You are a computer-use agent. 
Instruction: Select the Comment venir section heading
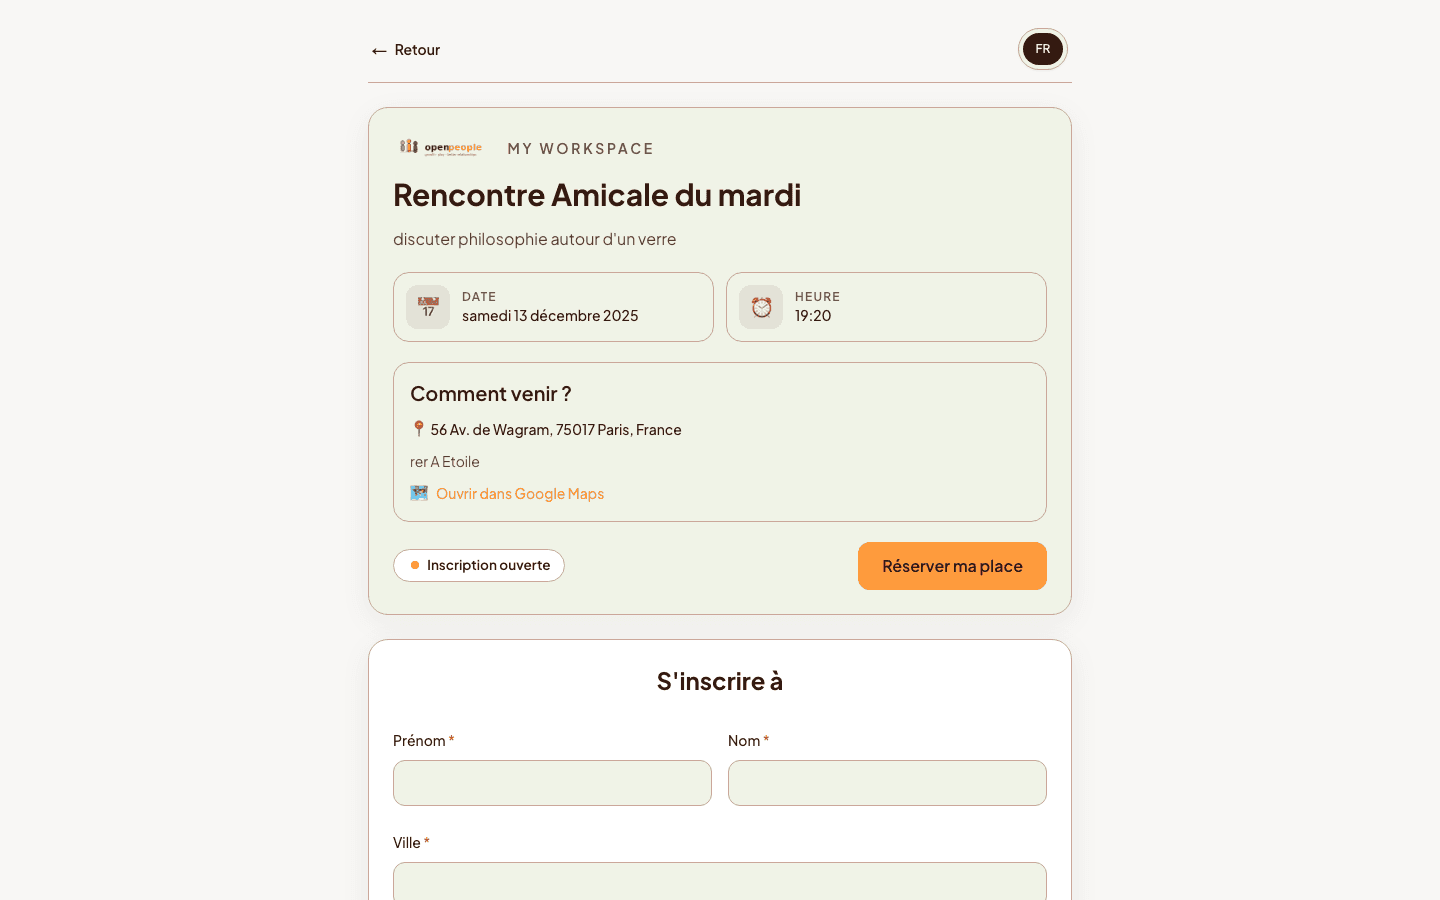tap(491, 394)
